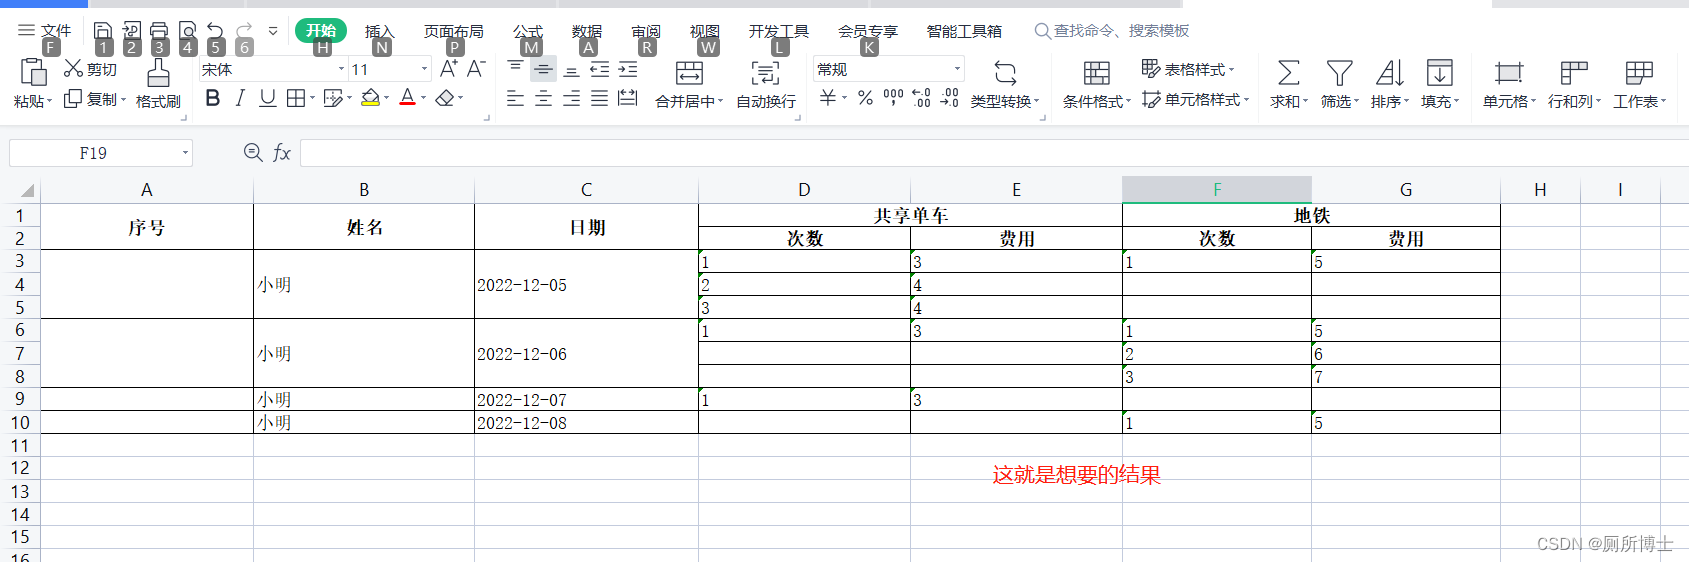Click the Sum (求和) sigma icon
This screenshot has width=1689, height=562.
click(1288, 72)
